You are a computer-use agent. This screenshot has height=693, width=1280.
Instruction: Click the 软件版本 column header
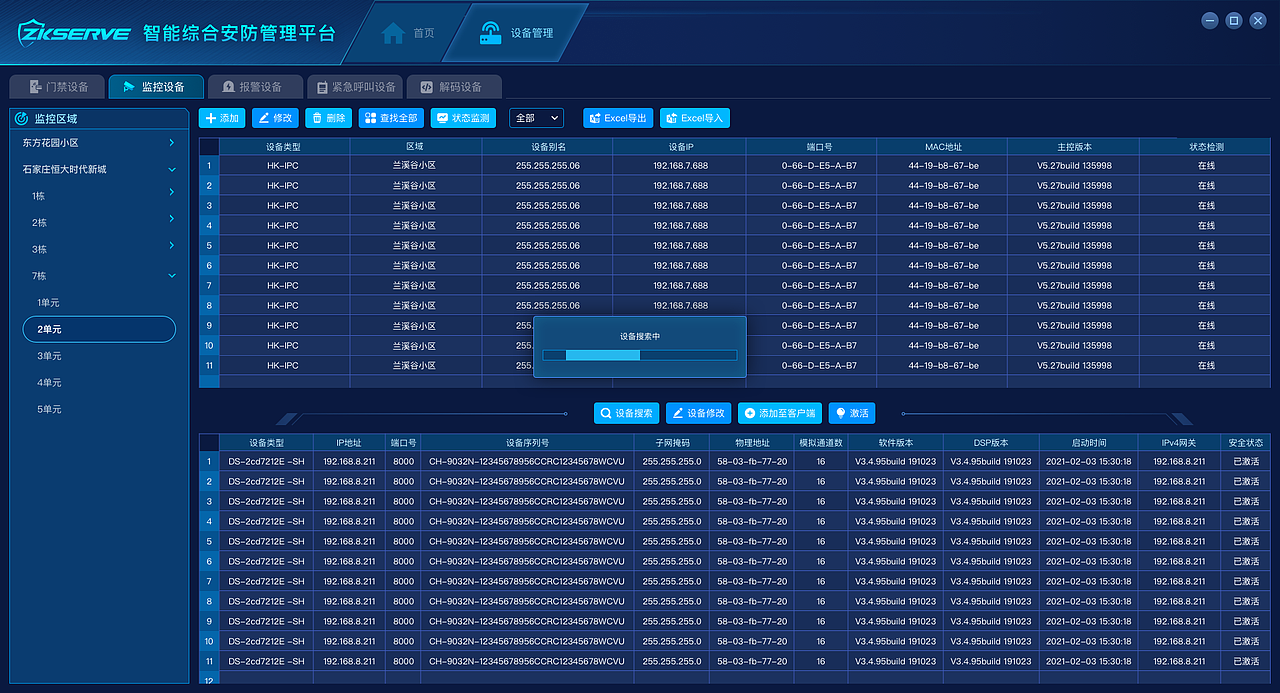coord(895,442)
